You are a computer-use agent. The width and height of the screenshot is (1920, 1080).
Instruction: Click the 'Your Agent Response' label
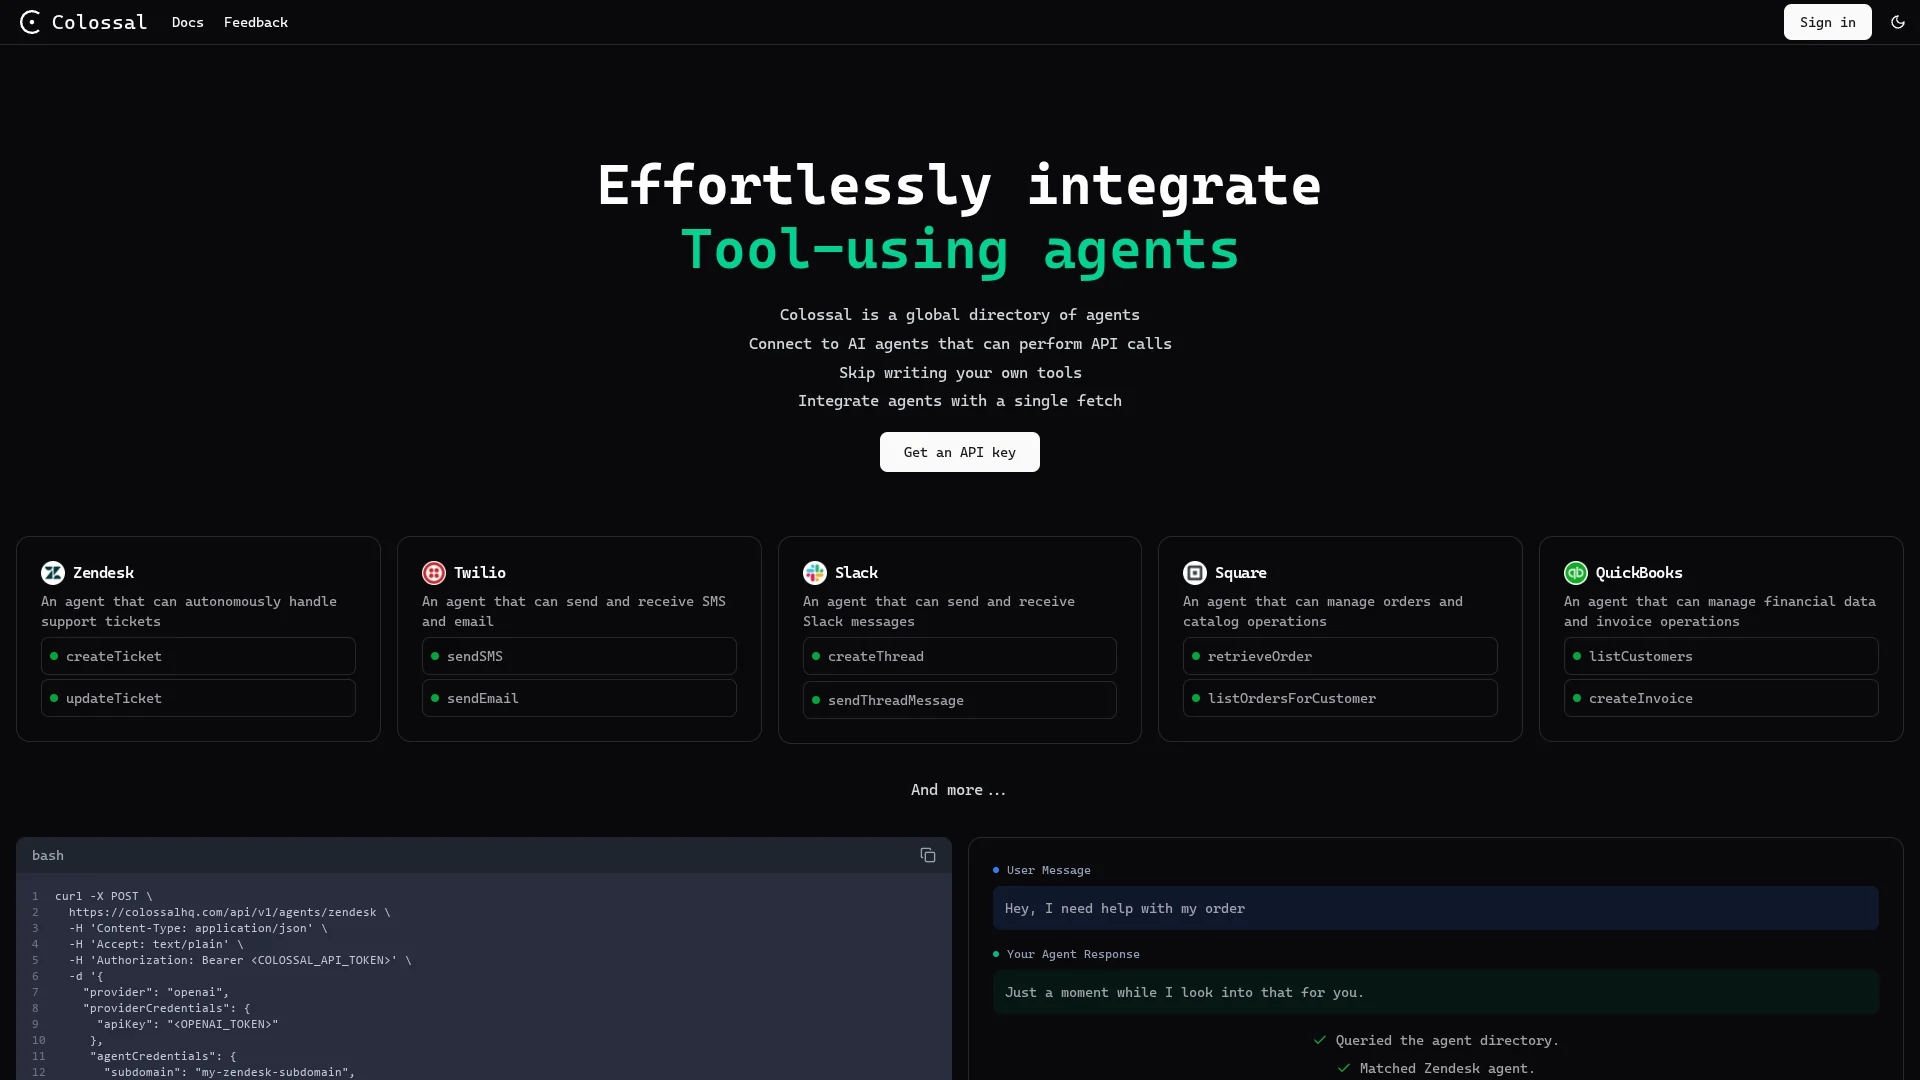coord(1073,954)
